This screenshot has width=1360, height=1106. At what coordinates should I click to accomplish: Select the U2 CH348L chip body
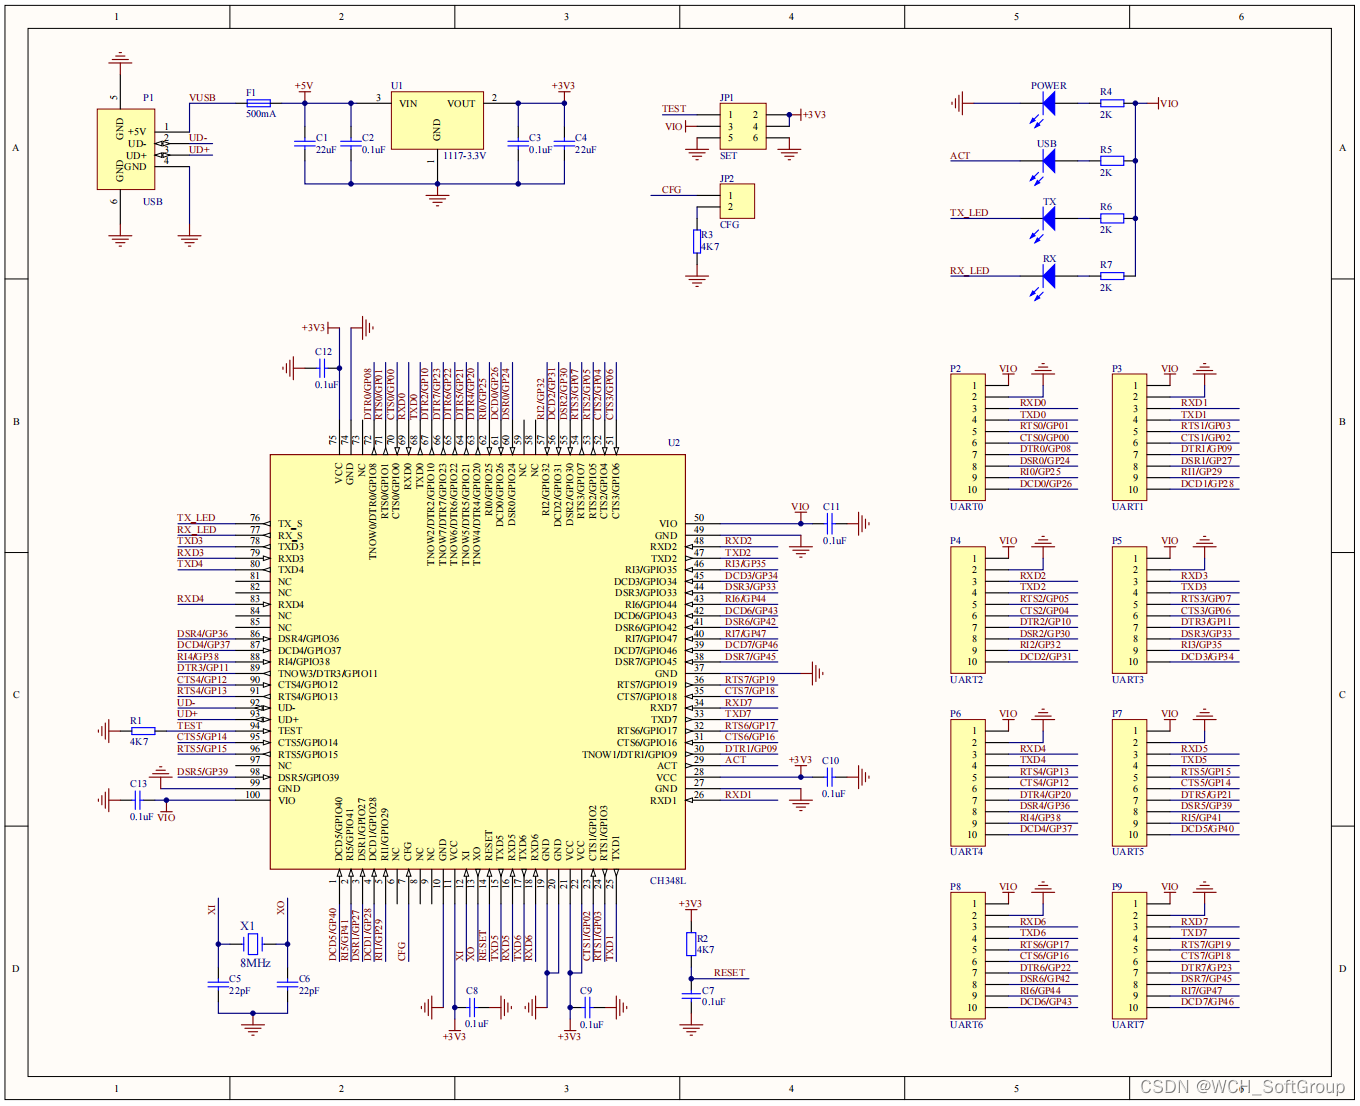click(478, 662)
